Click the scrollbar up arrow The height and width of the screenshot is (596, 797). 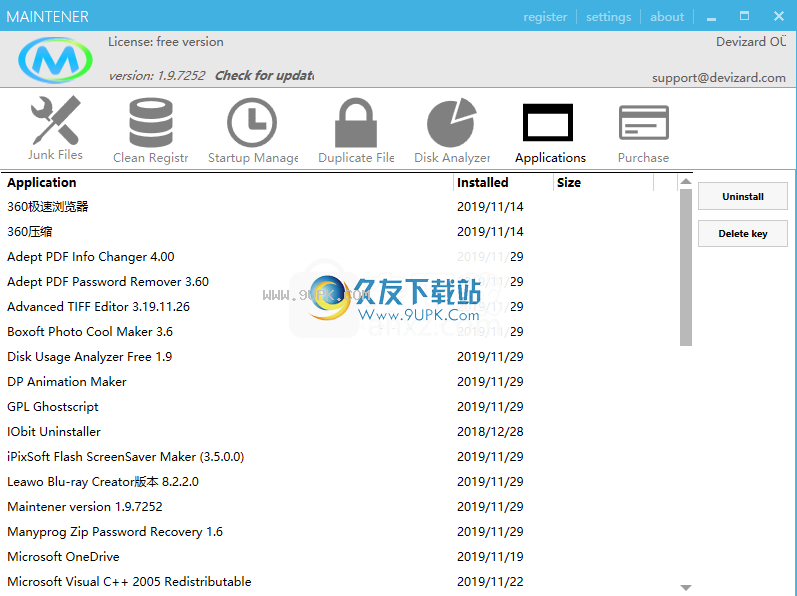(686, 181)
